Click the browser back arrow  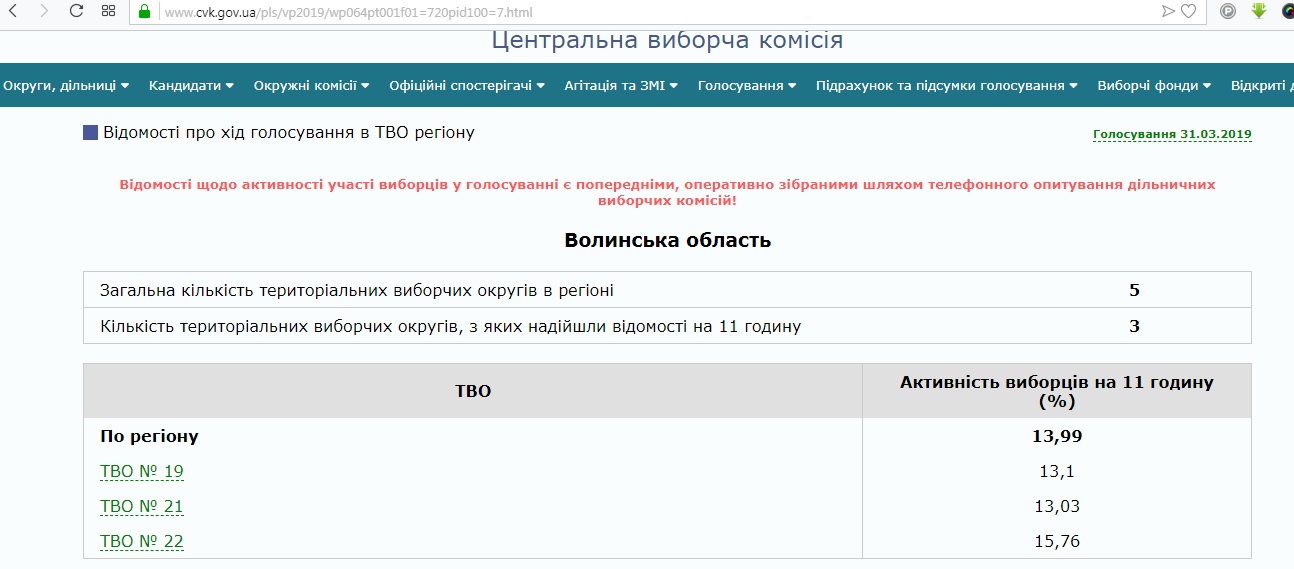(x=13, y=12)
